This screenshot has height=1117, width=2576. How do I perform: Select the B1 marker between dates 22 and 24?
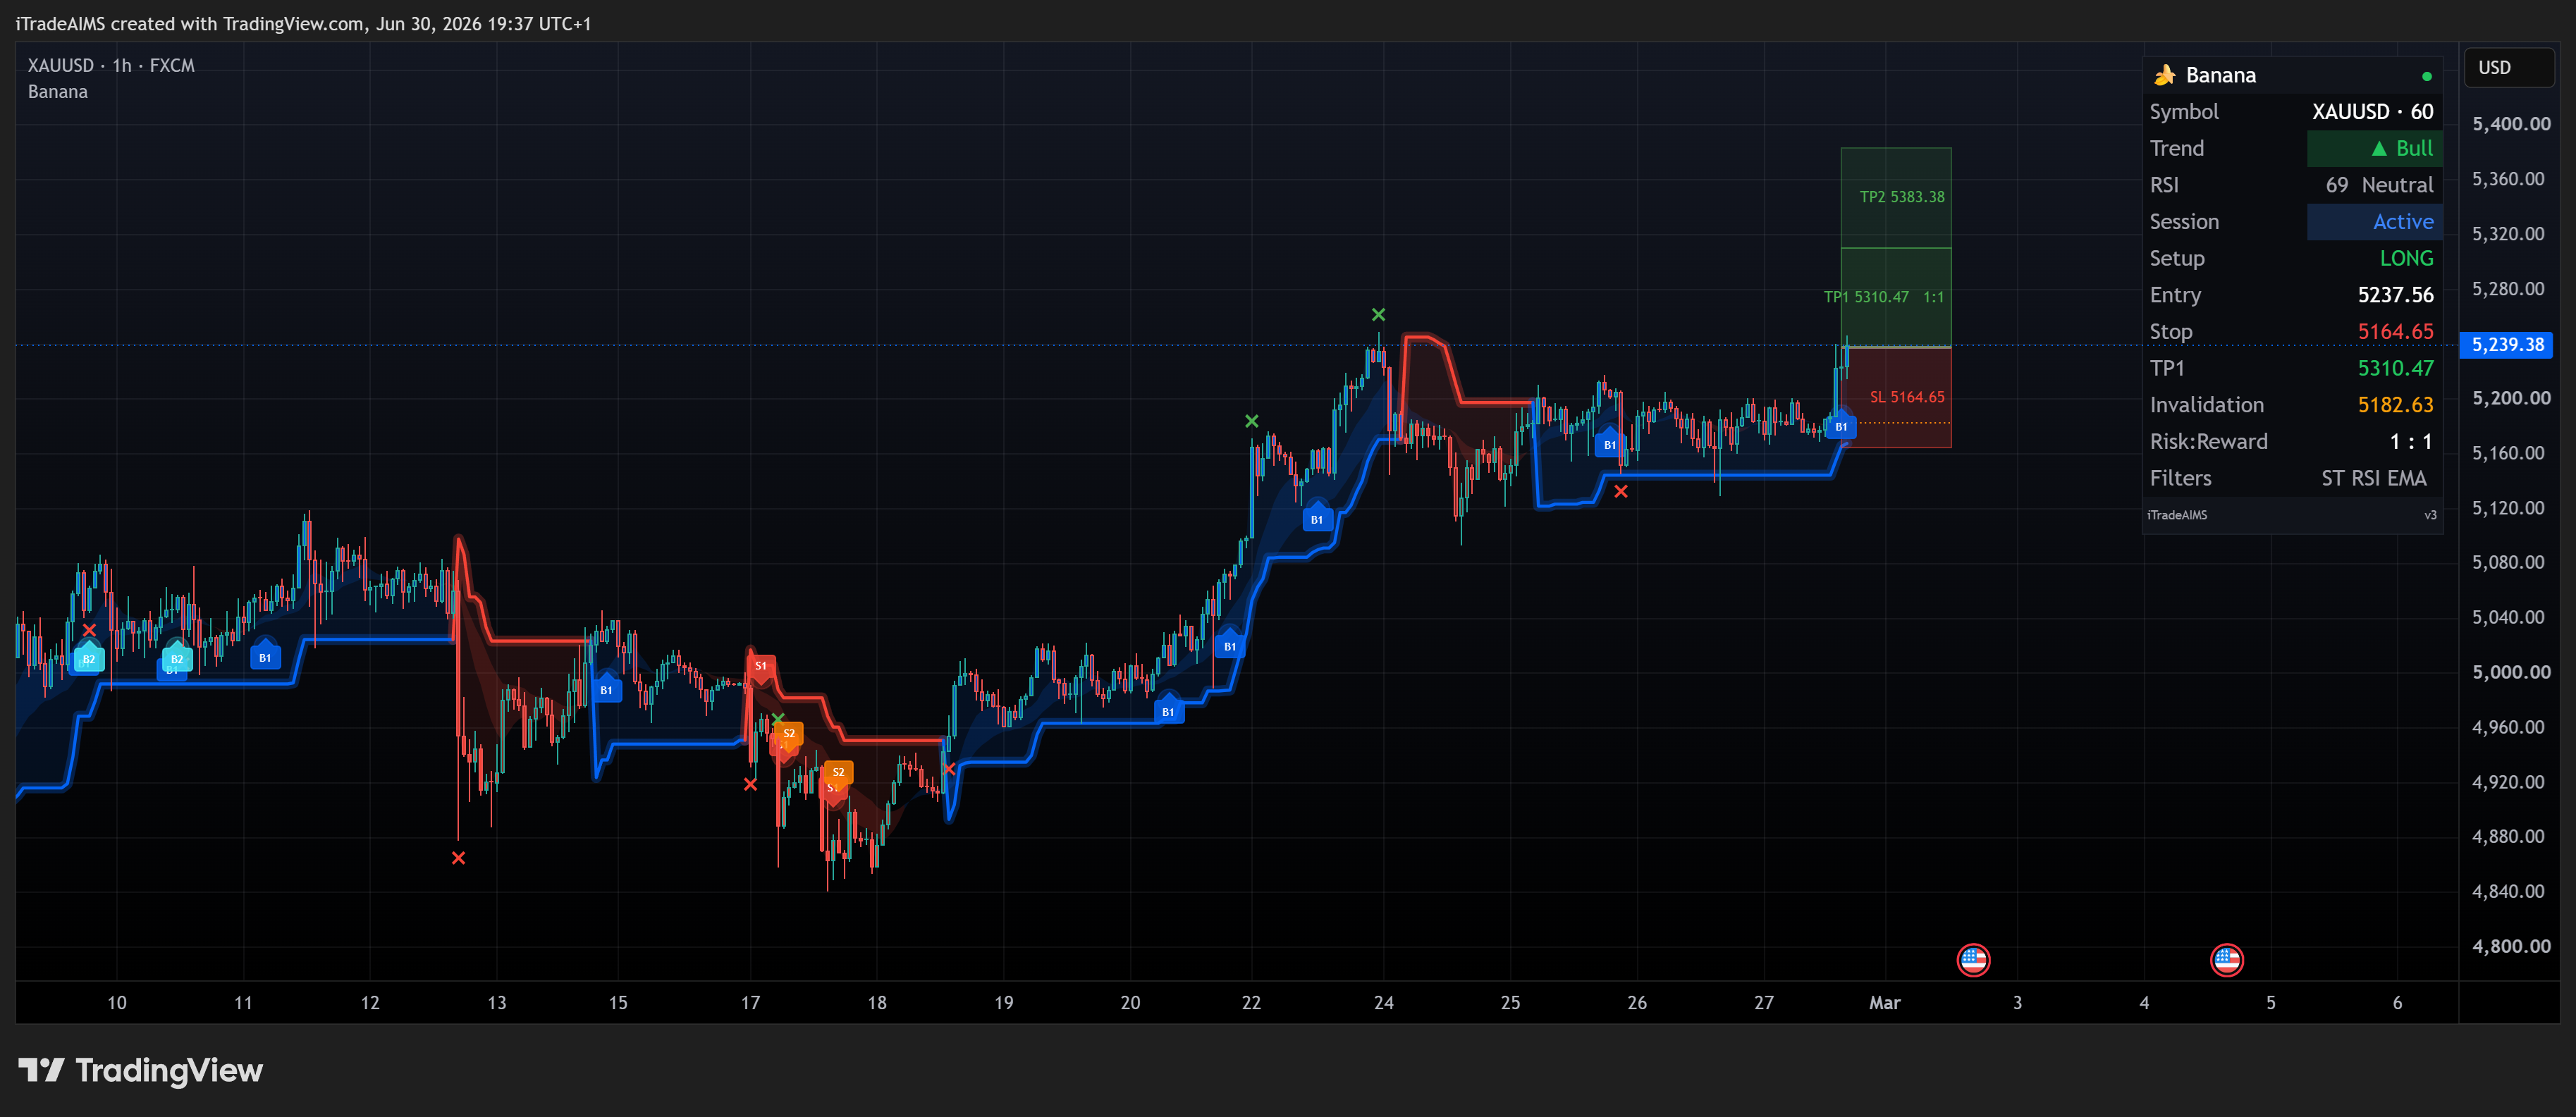coord(1317,519)
